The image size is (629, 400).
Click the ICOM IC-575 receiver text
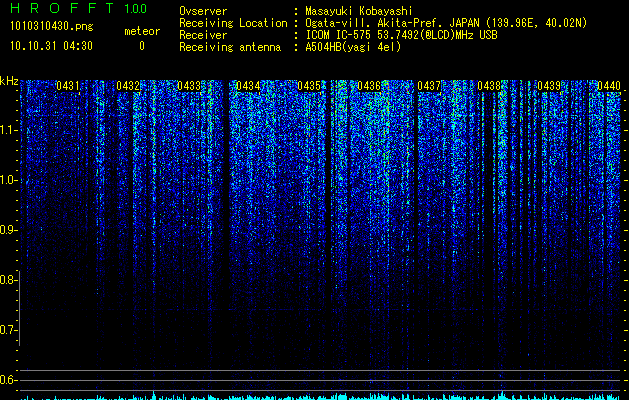[x=402, y=35]
